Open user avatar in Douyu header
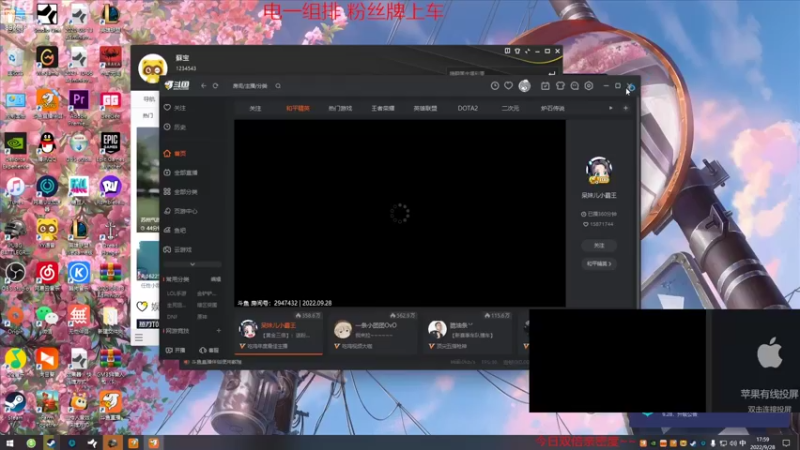 524,86
